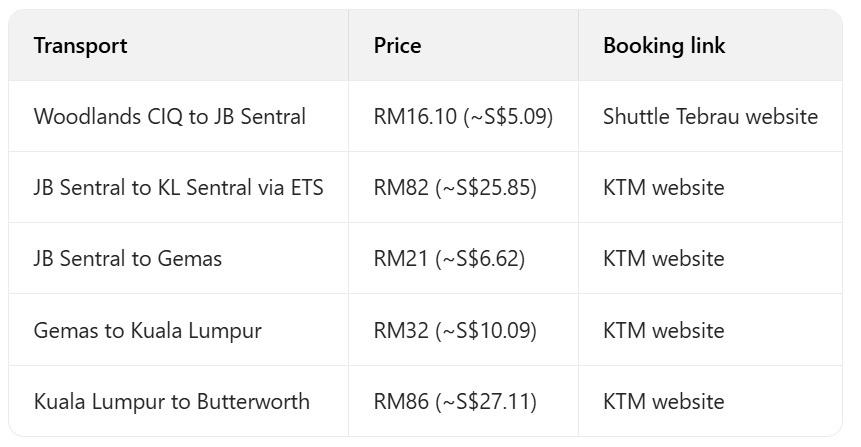This screenshot has height=447, width=861.
Task: Select the Woodlands CIQ to JB Sentral cell
Action: [x=169, y=117]
